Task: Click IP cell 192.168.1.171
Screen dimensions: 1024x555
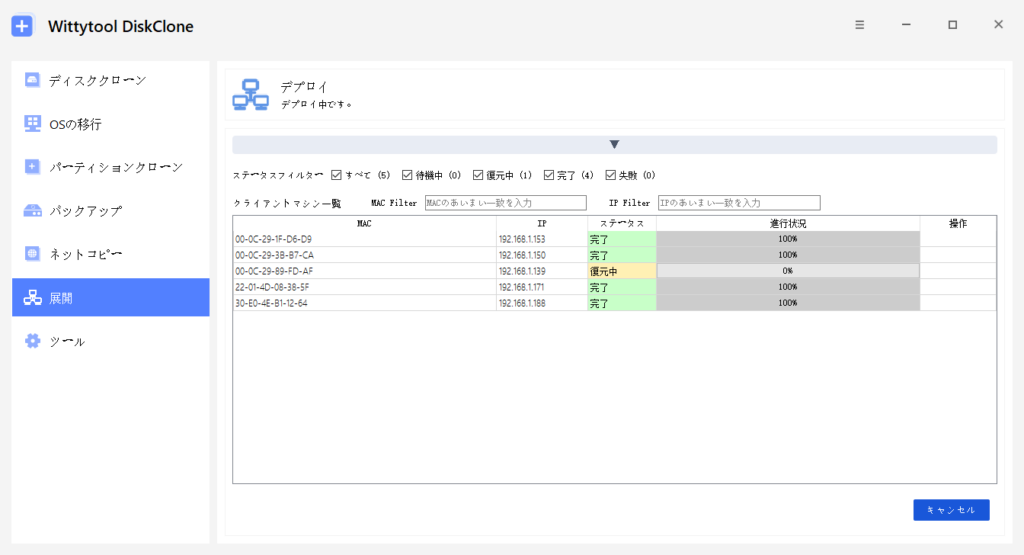Action: pos(542,287)
